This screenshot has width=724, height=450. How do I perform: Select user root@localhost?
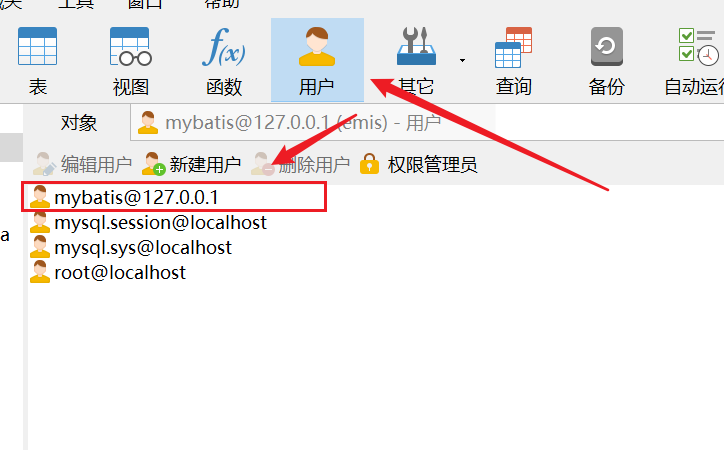click(x=108, y=272)
